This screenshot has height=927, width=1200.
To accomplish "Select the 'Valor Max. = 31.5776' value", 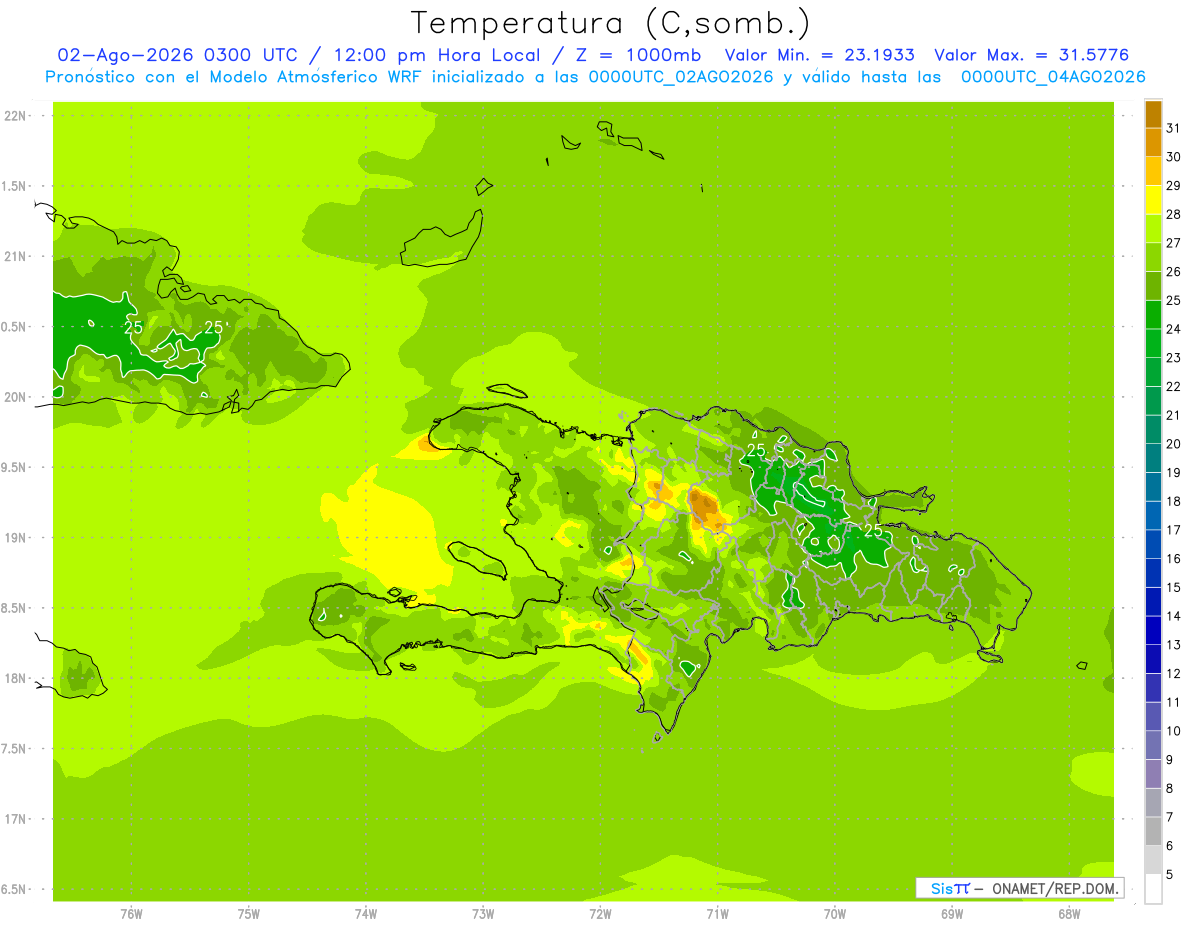I will pyautogui.click(x=1032, y=55).
